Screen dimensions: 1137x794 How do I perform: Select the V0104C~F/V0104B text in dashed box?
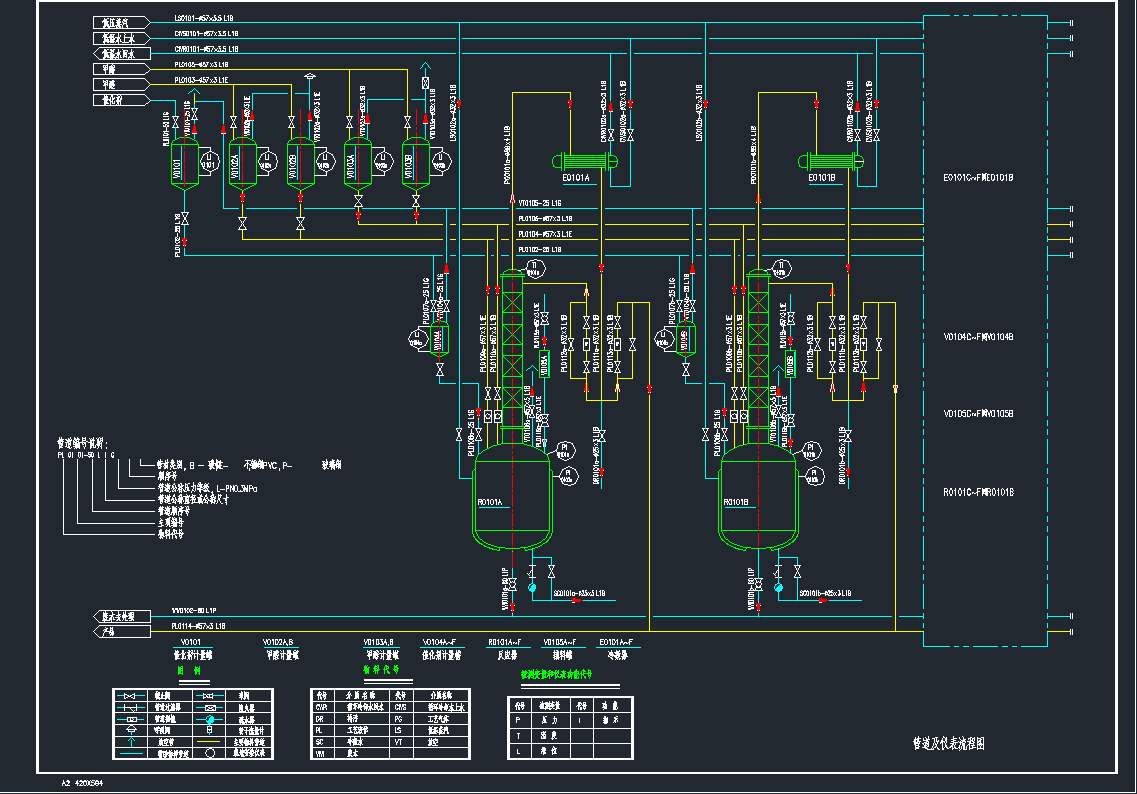coord(978,337)
